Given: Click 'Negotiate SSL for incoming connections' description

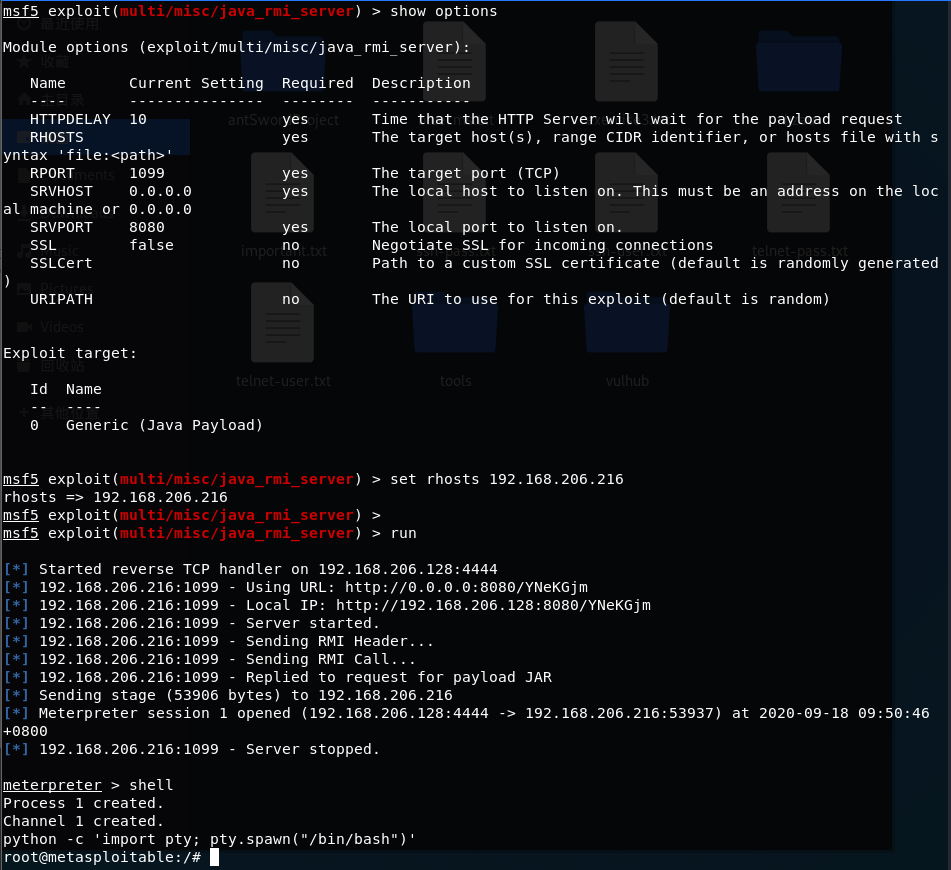Looking at the screenshot, I should (x=542, y=245).
